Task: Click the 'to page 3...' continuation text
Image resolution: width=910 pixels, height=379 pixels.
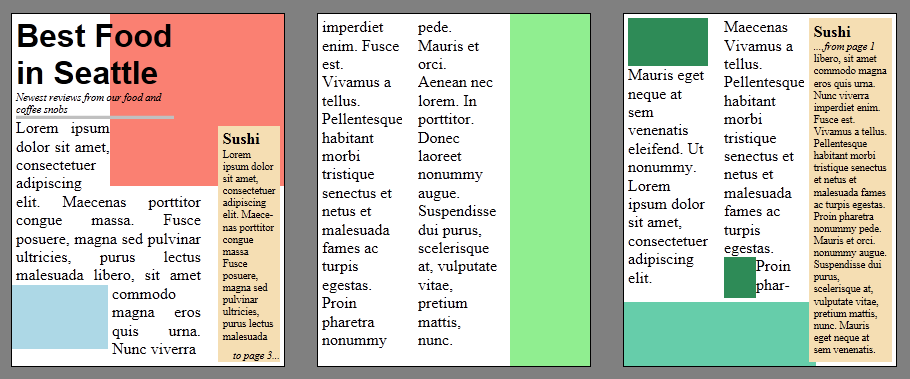Action: (256, 356)
